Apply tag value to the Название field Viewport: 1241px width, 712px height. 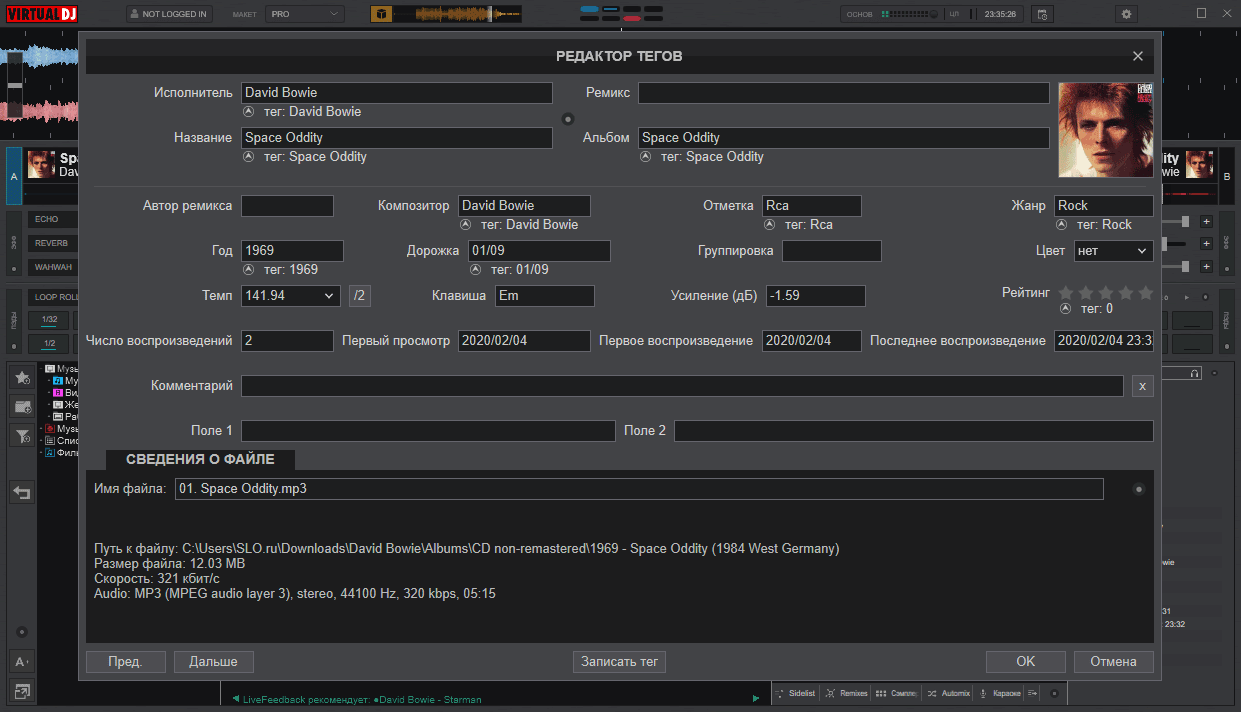click(x=248, y=157)
